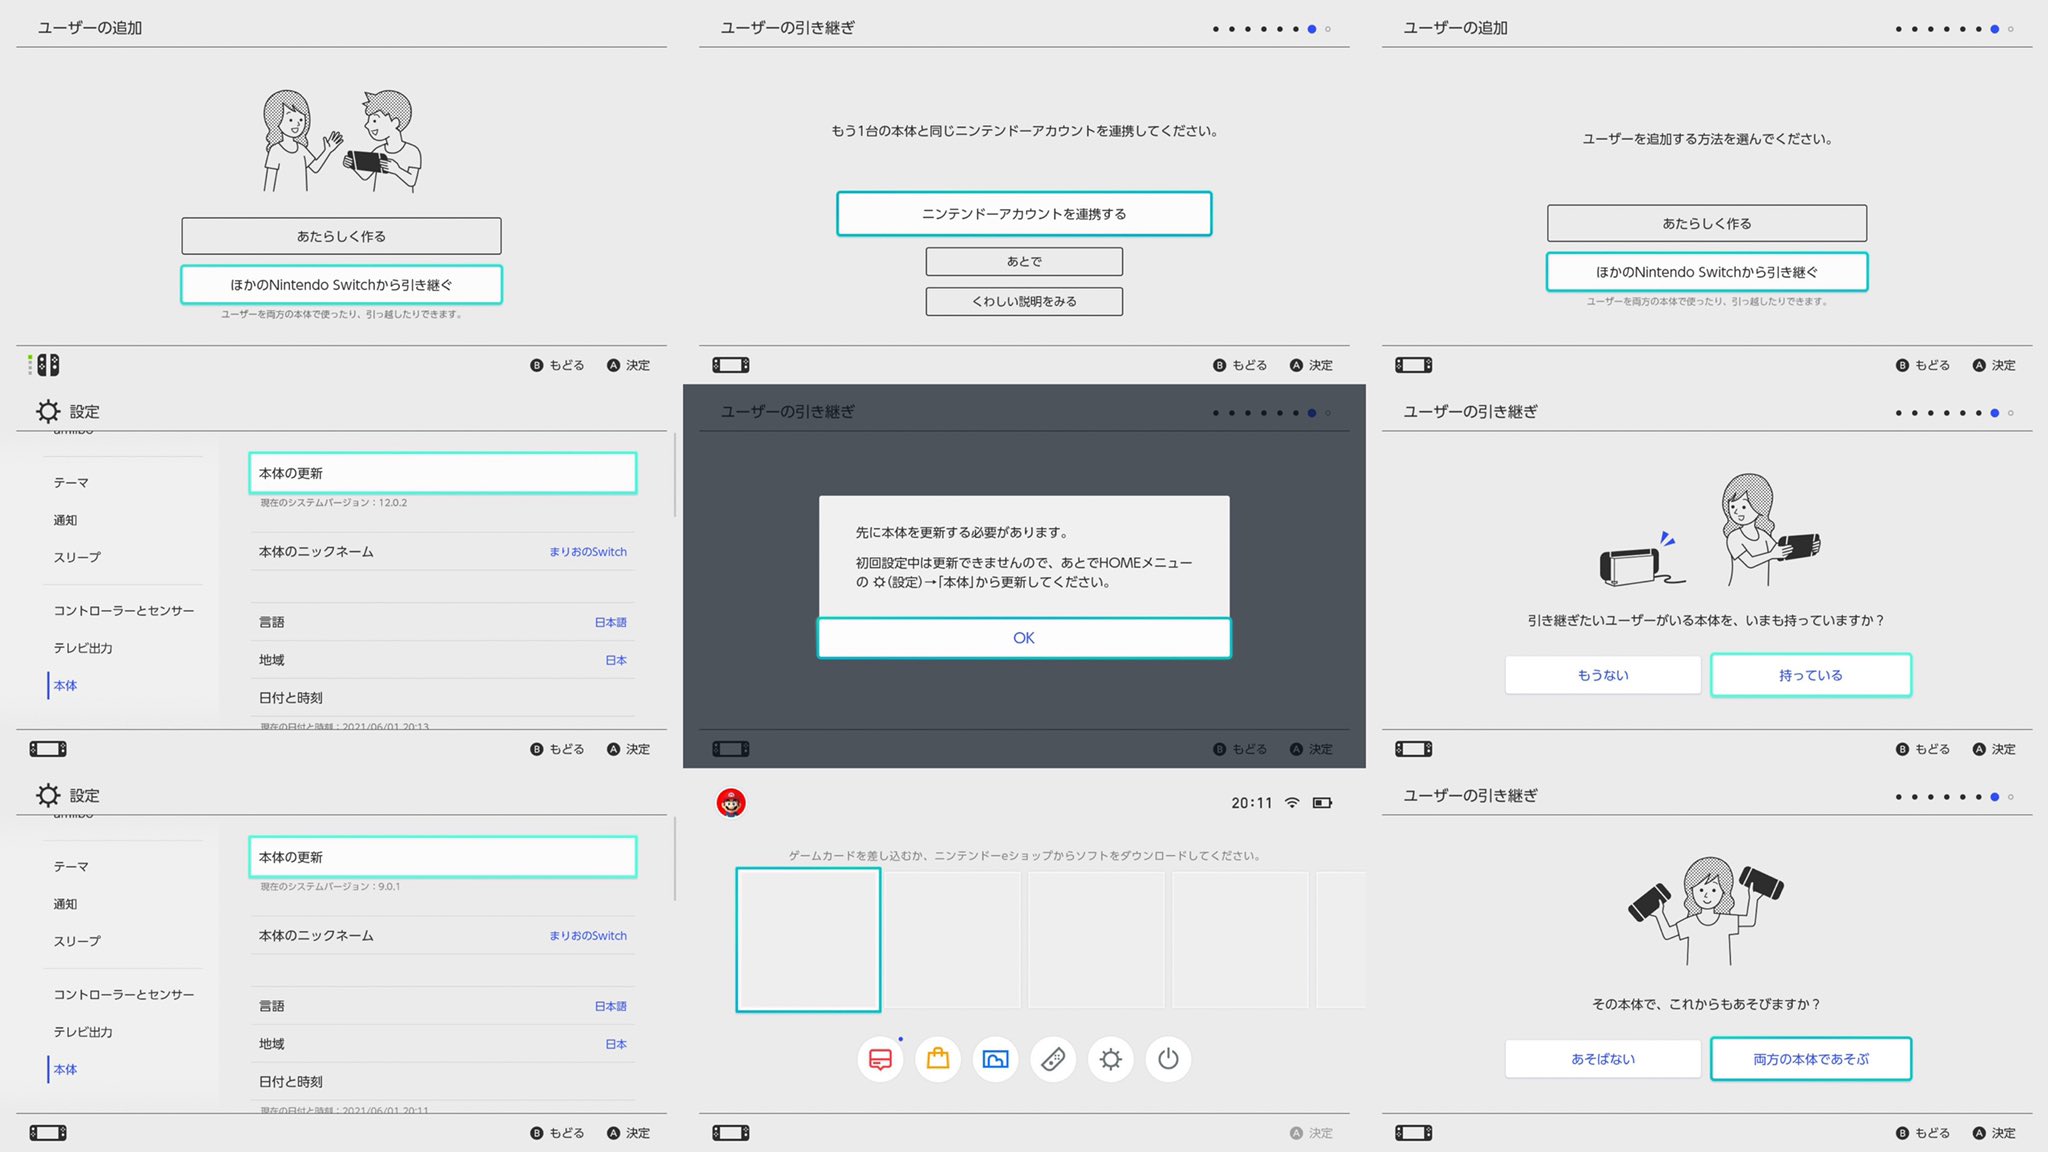Select 本体の更新 showing version 12.0.2
This screenshot has width=2048, height=1152.
(x=442, y=473)
